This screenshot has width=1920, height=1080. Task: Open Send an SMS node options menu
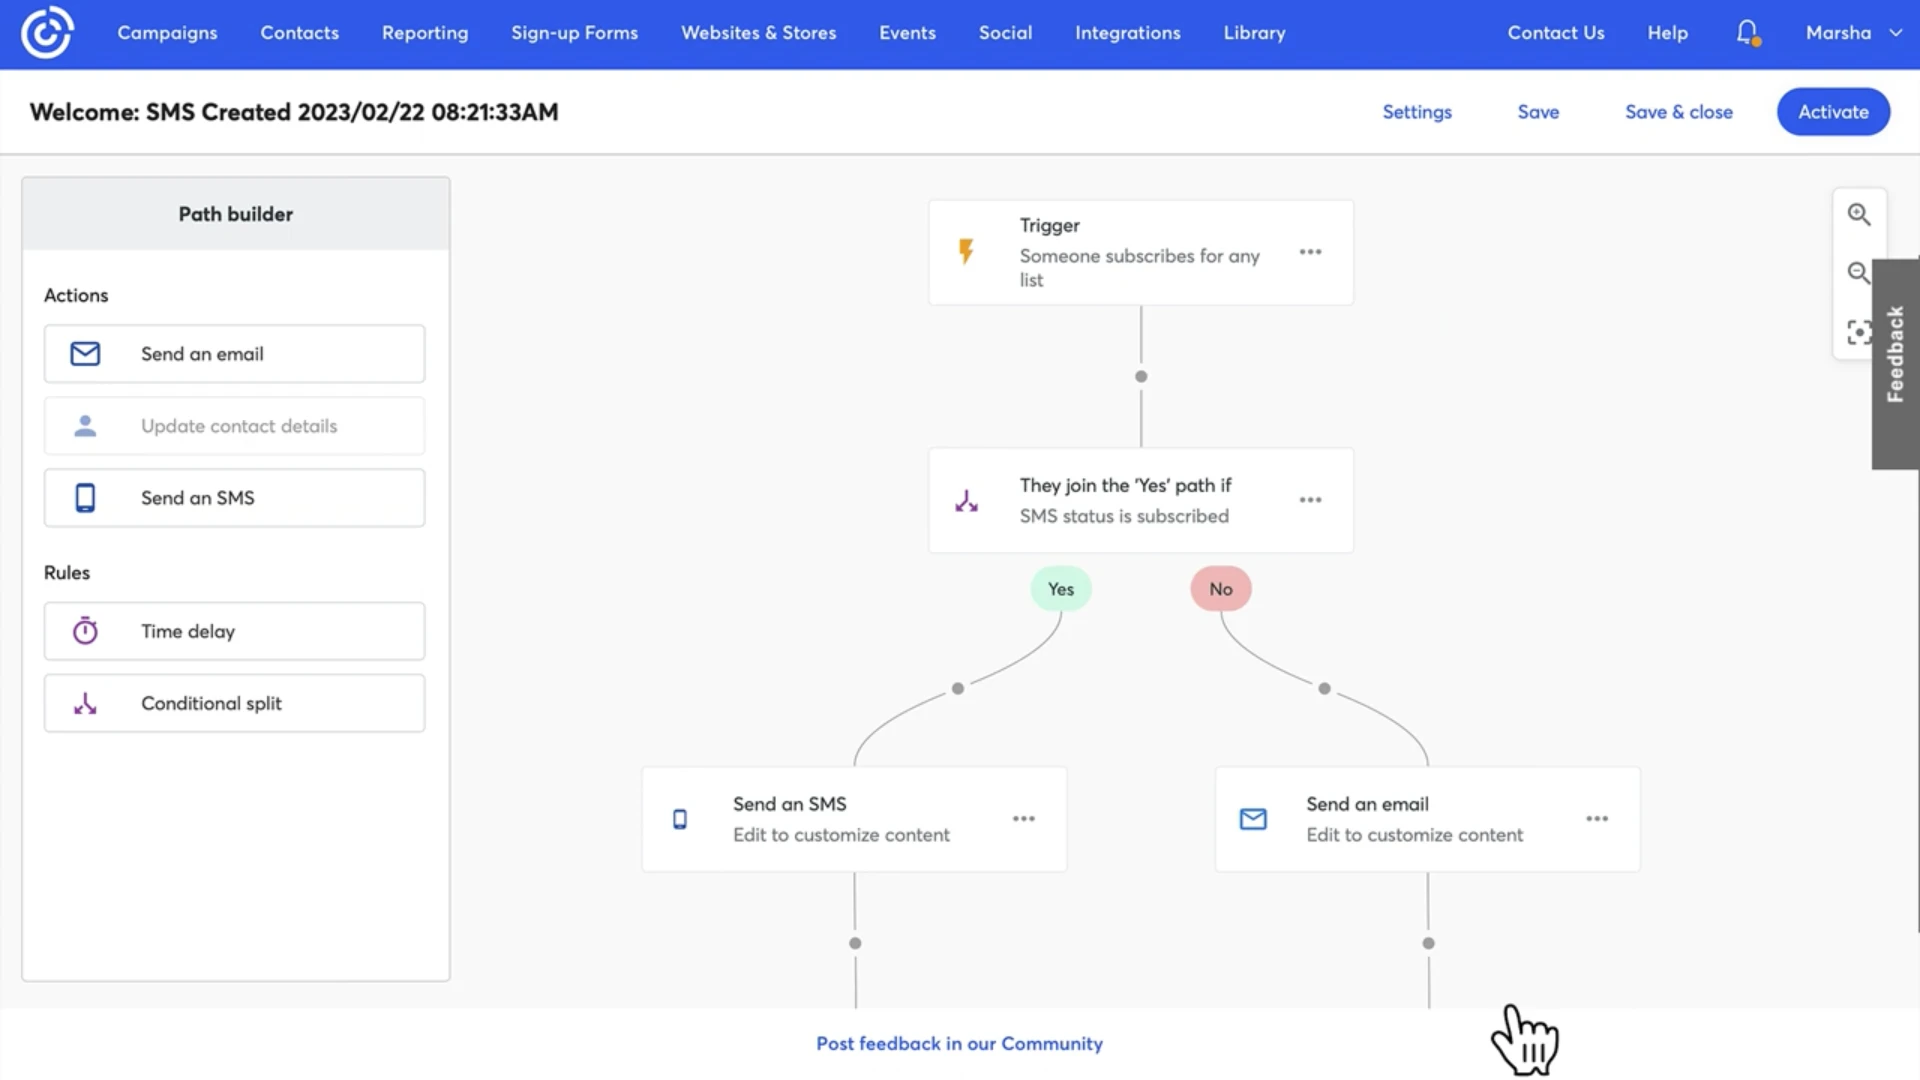(1023, 819)
